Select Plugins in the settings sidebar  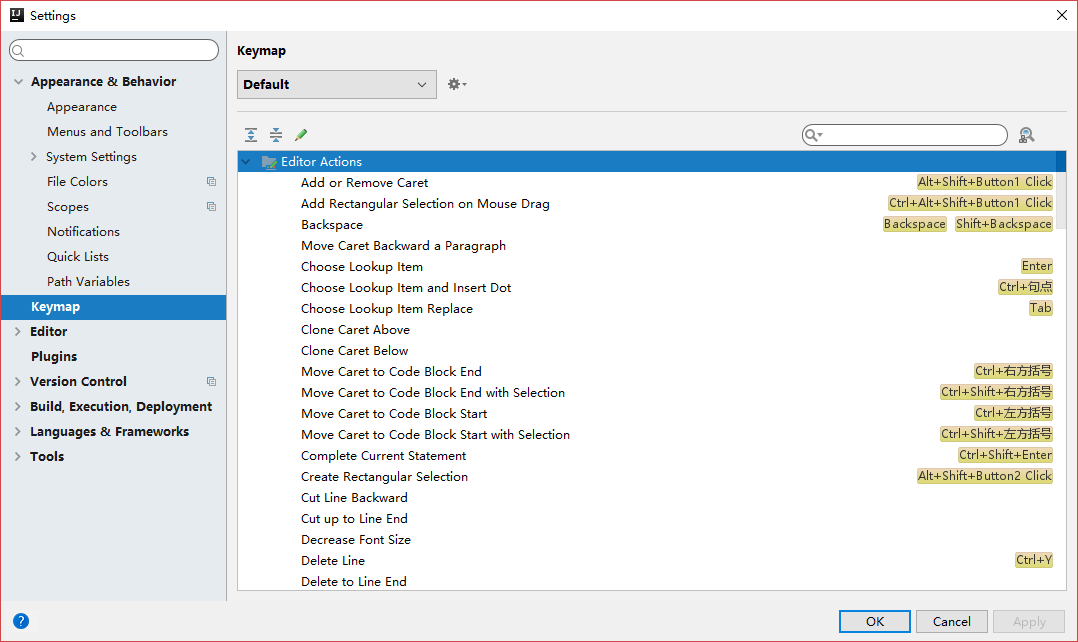[x=54, y=357]
